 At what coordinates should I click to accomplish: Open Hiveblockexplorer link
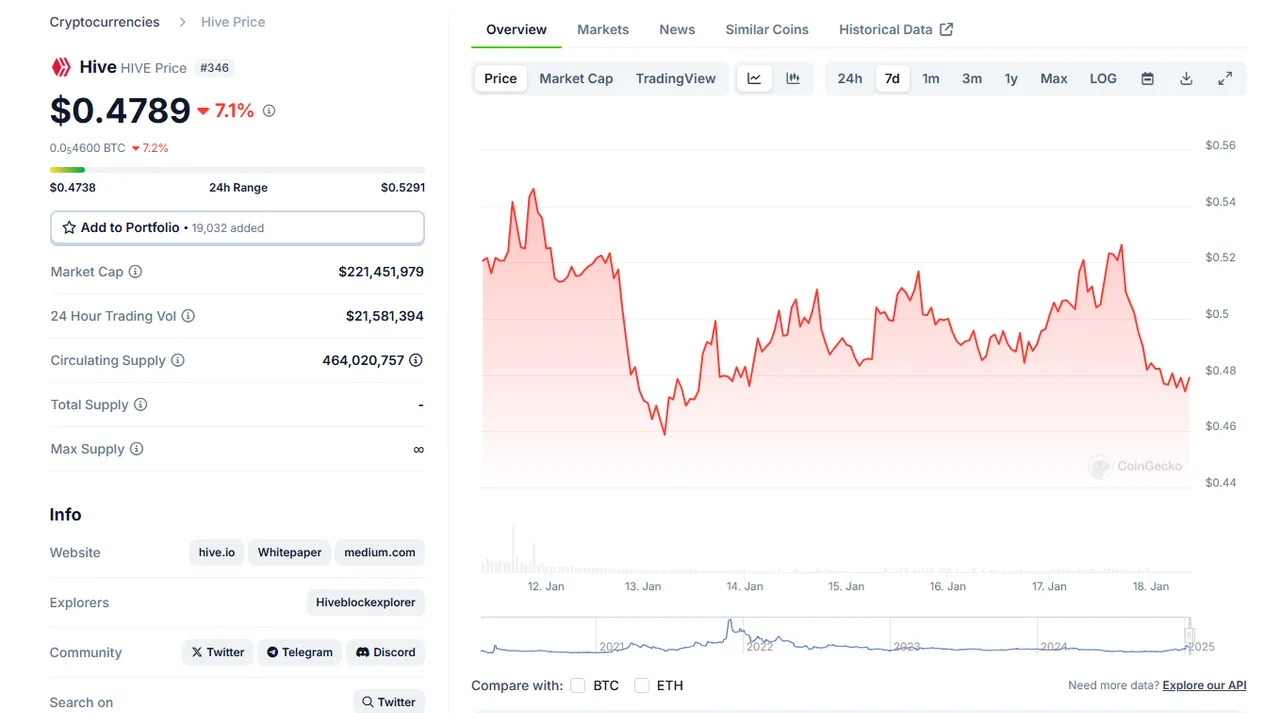(365, 602)
